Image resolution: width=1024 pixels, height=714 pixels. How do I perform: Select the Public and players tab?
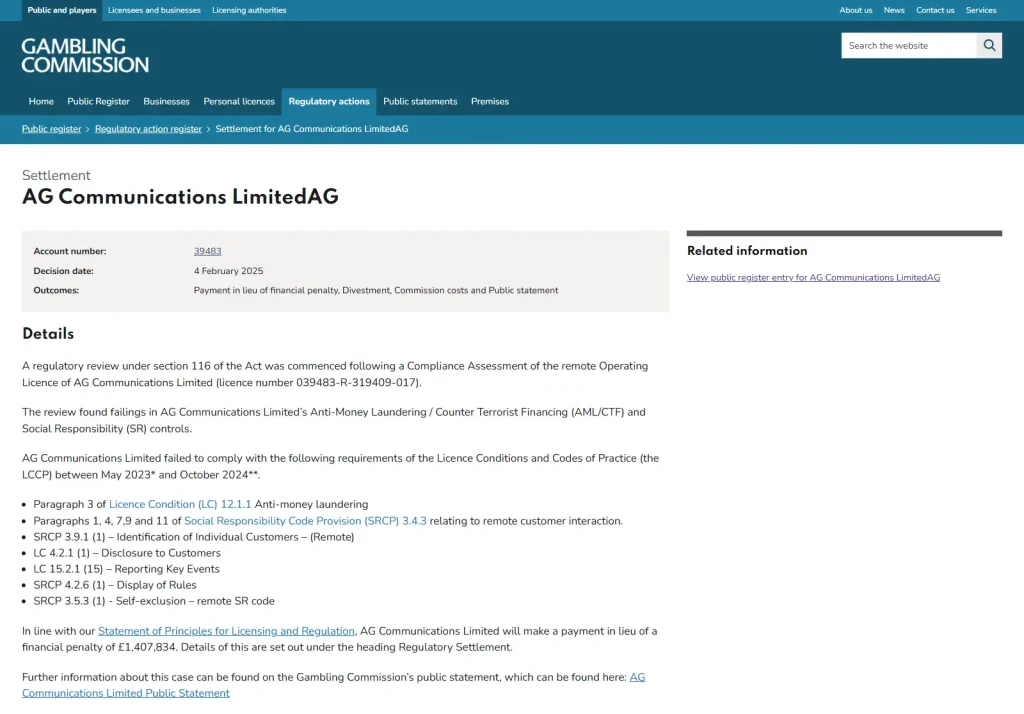click(x=62, y=10)
